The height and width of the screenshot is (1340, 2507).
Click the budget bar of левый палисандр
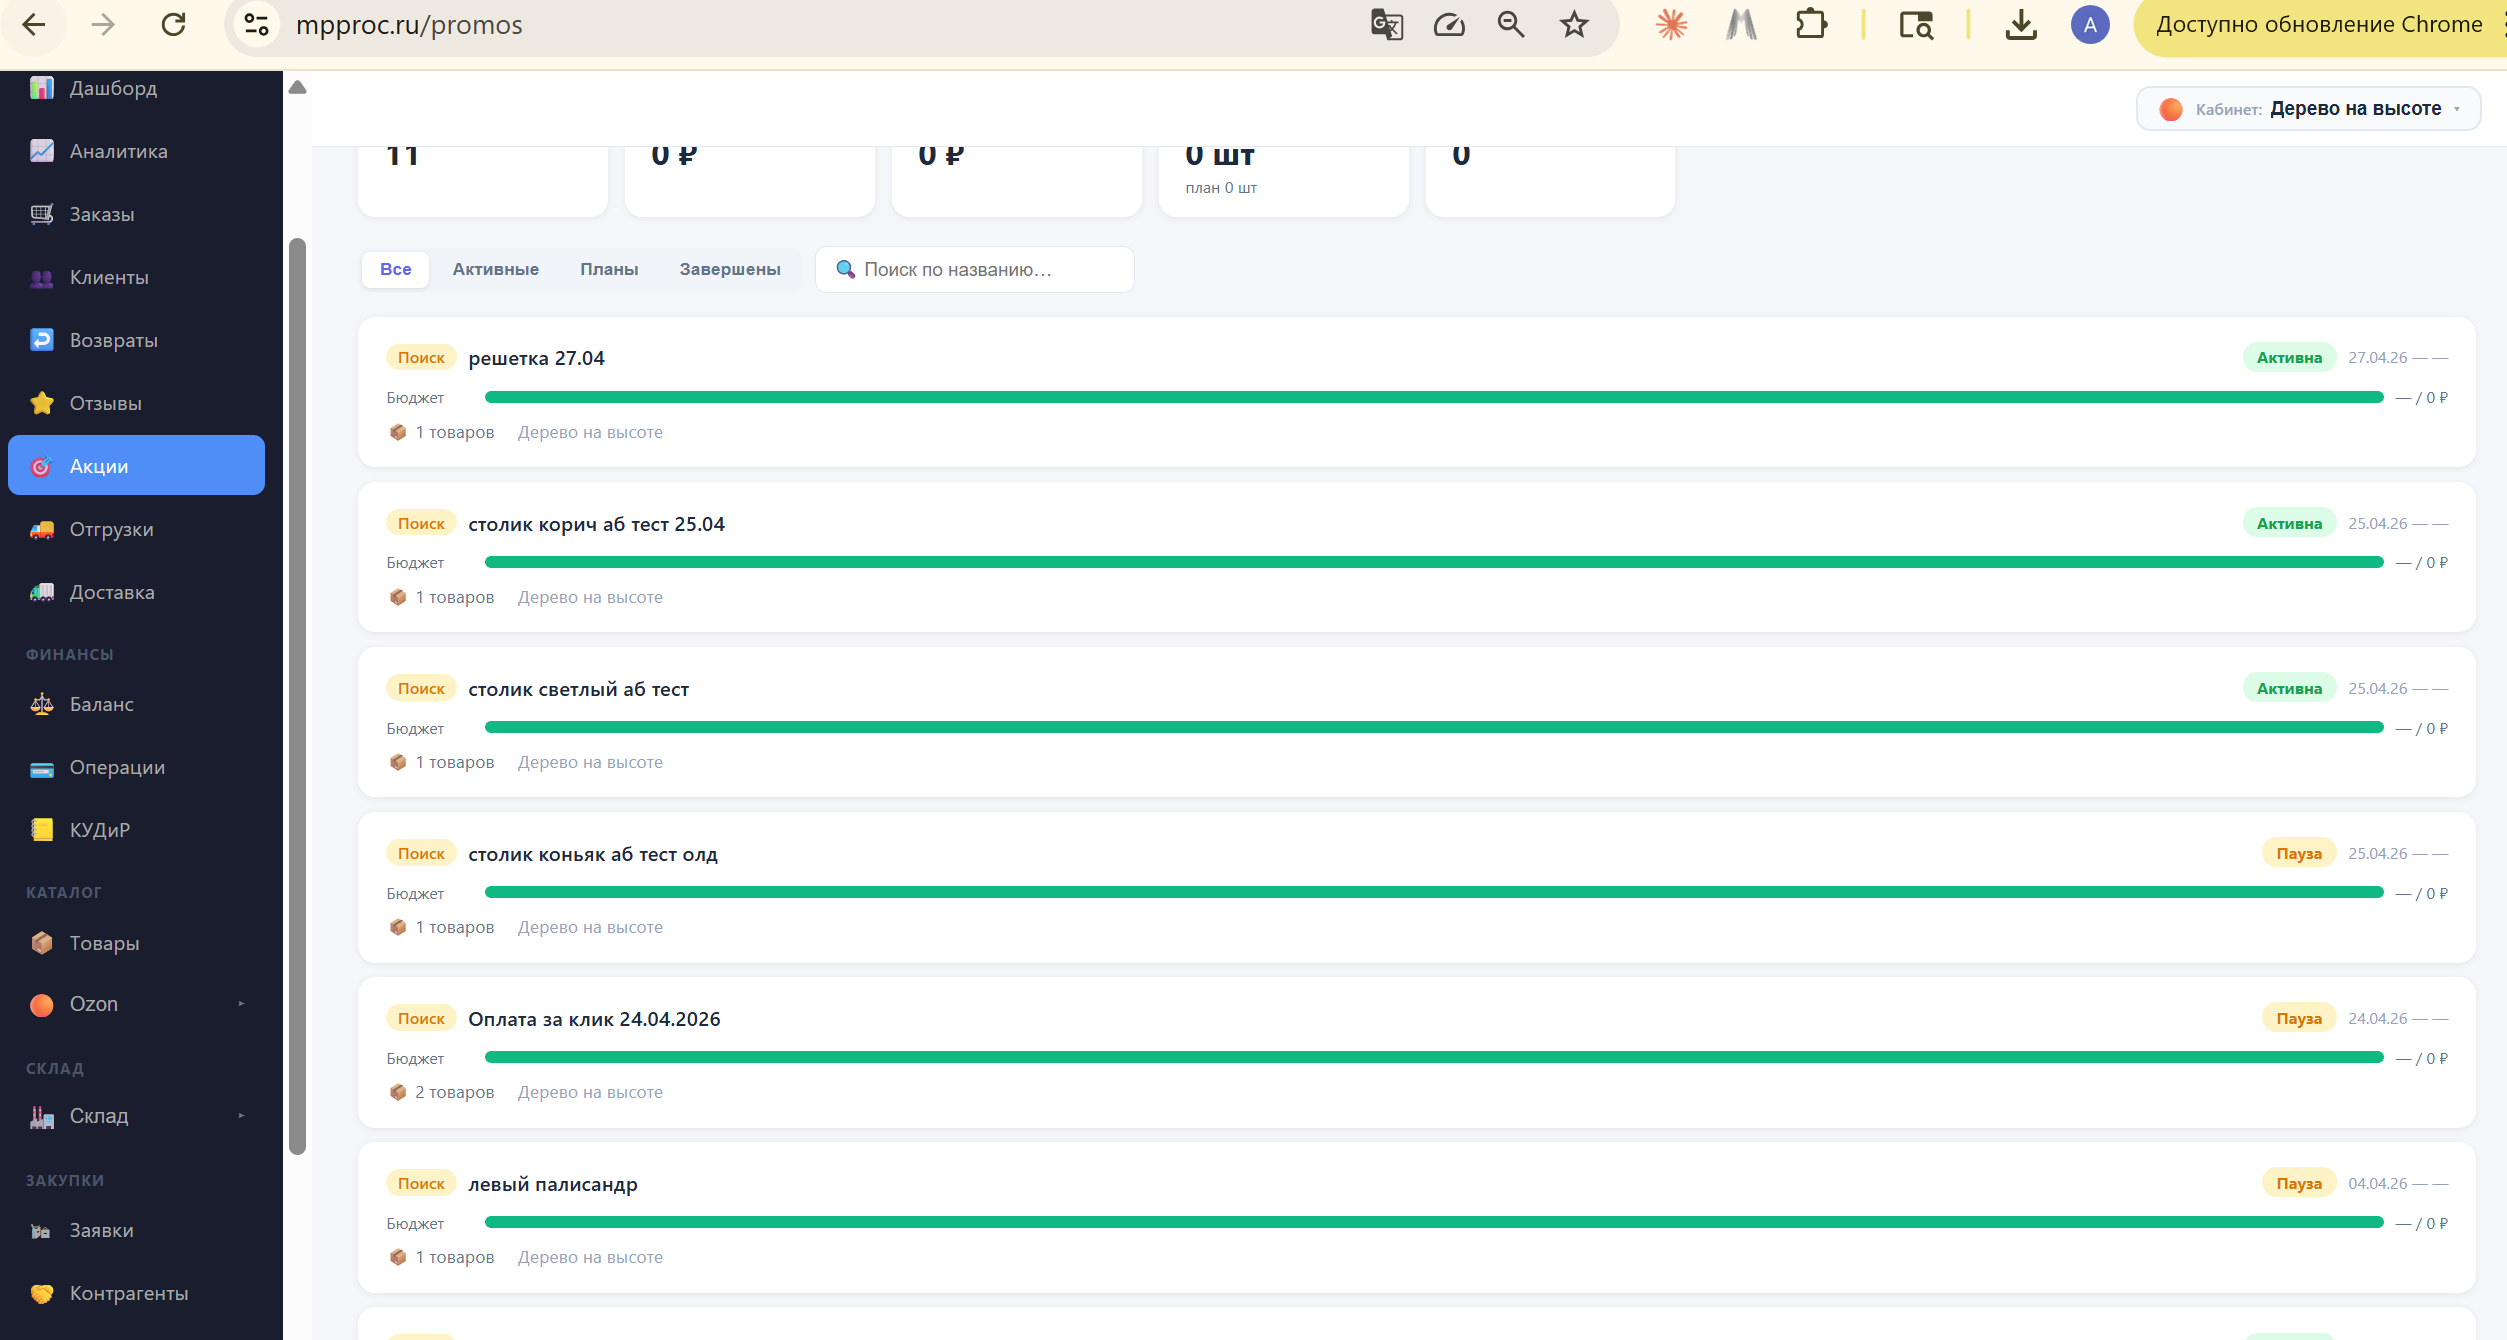click(1434, 1223)
